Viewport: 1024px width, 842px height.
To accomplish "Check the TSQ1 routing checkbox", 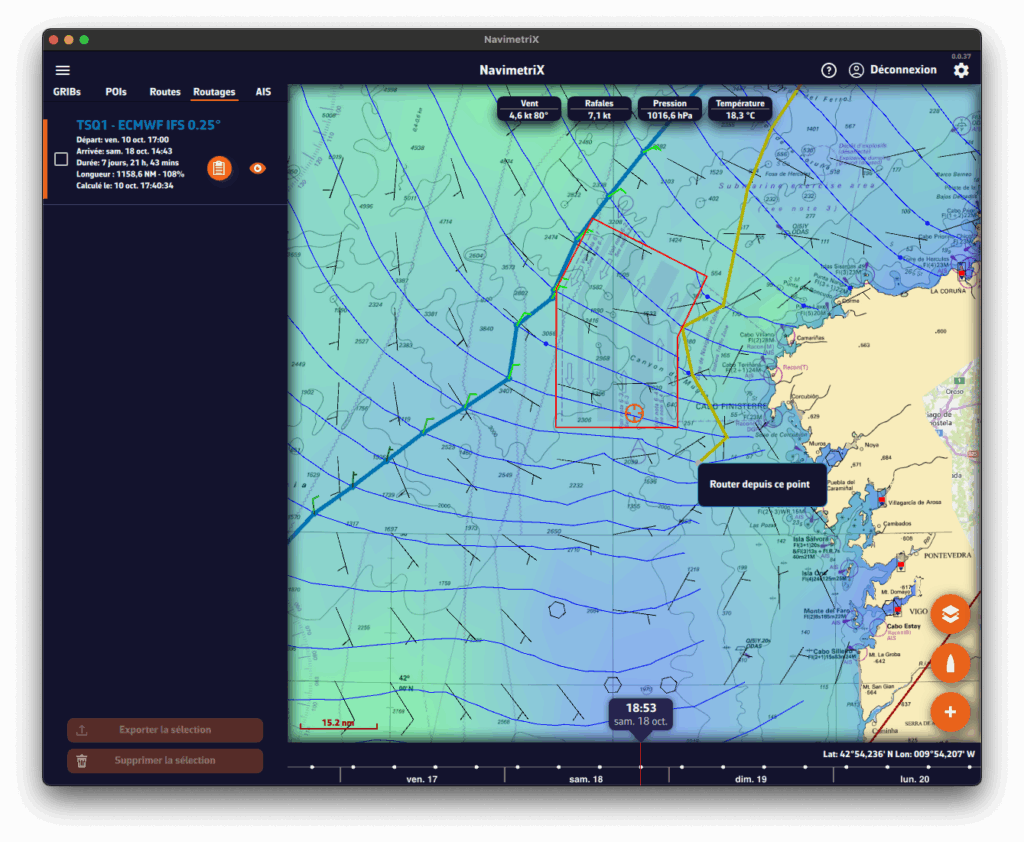I will tap(61, 159).
